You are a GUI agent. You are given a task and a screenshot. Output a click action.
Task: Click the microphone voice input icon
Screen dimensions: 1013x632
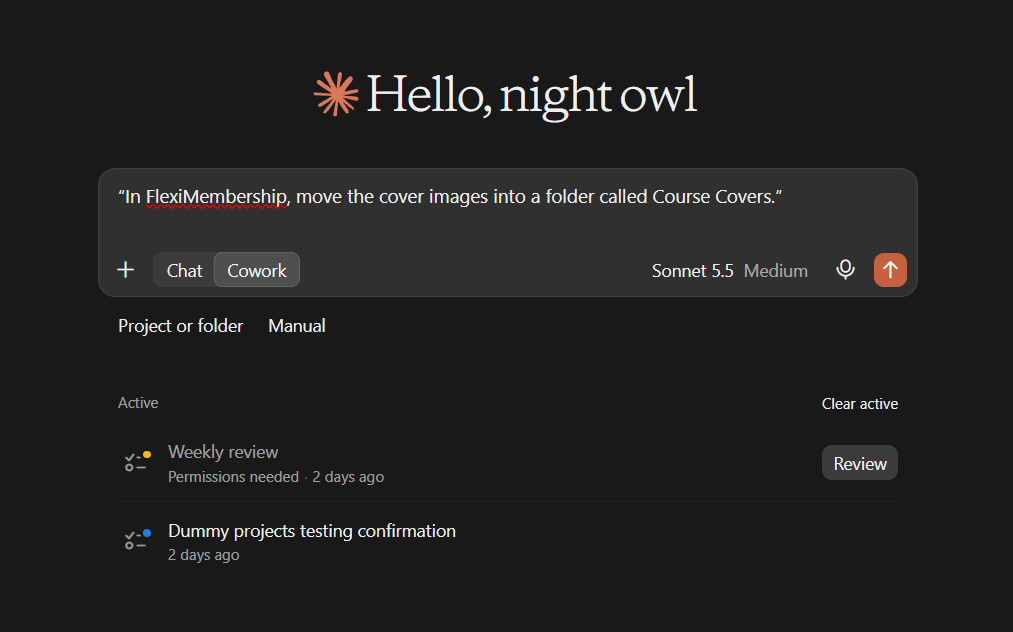(x=845, y=269)
